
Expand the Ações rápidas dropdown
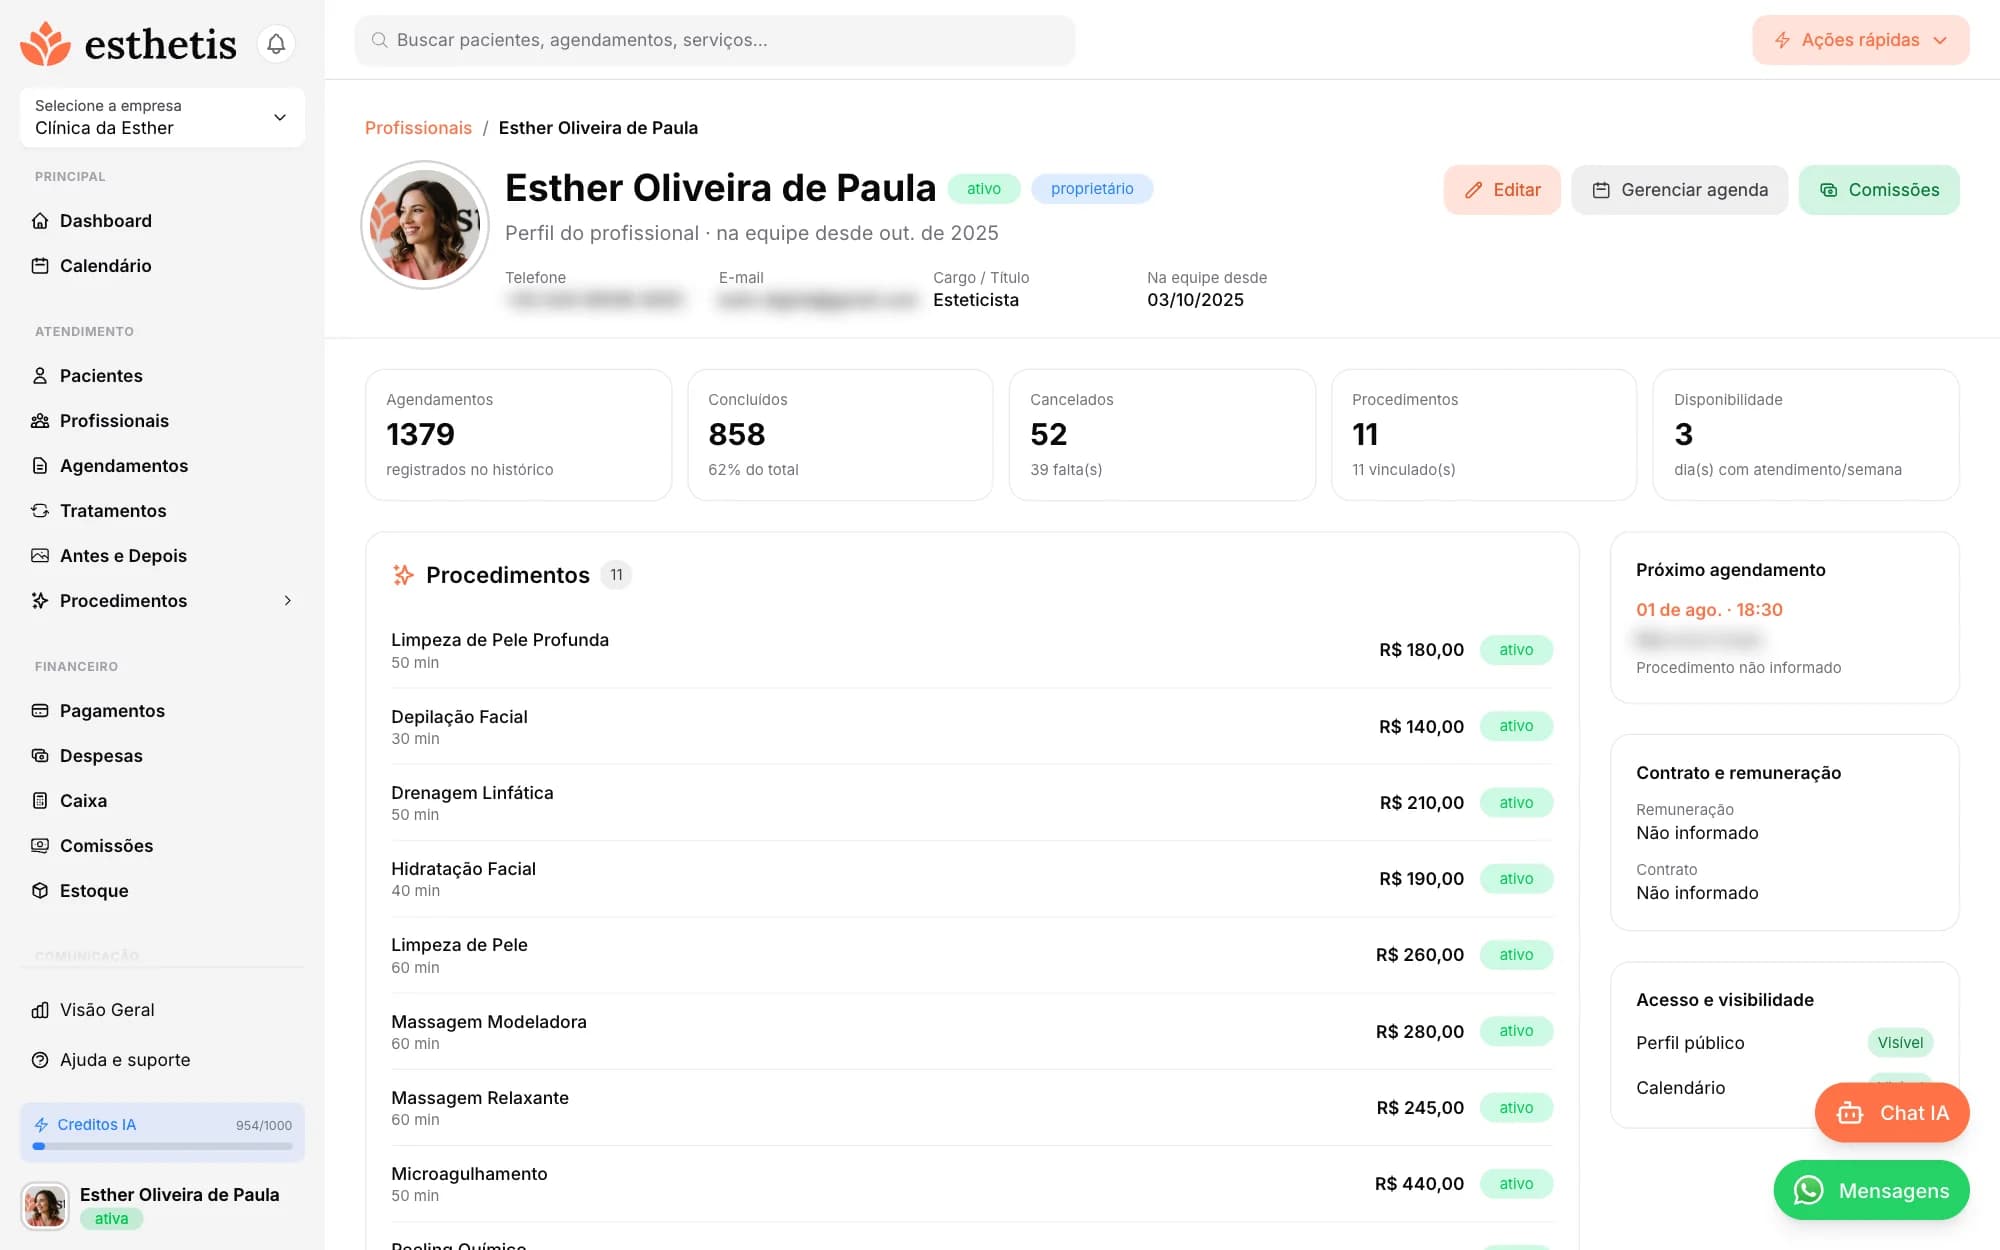pyautogui.click(x=1861, y=40)
